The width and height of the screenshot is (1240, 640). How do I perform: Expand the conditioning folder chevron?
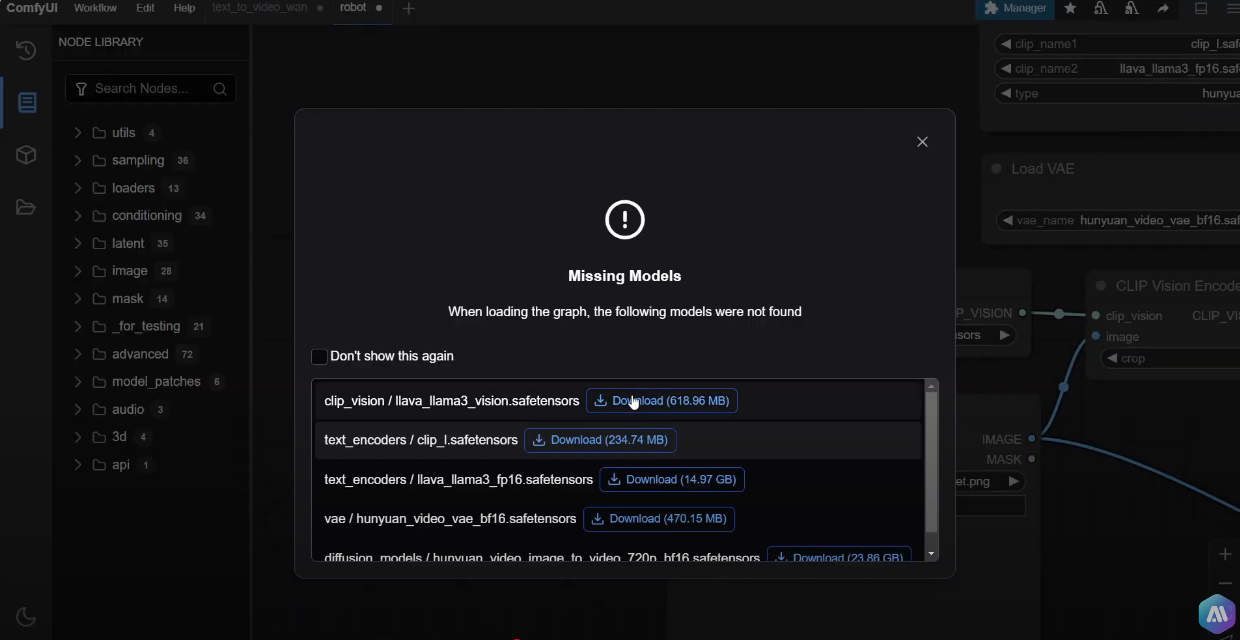pyautogui.click(x=77, y=216)
